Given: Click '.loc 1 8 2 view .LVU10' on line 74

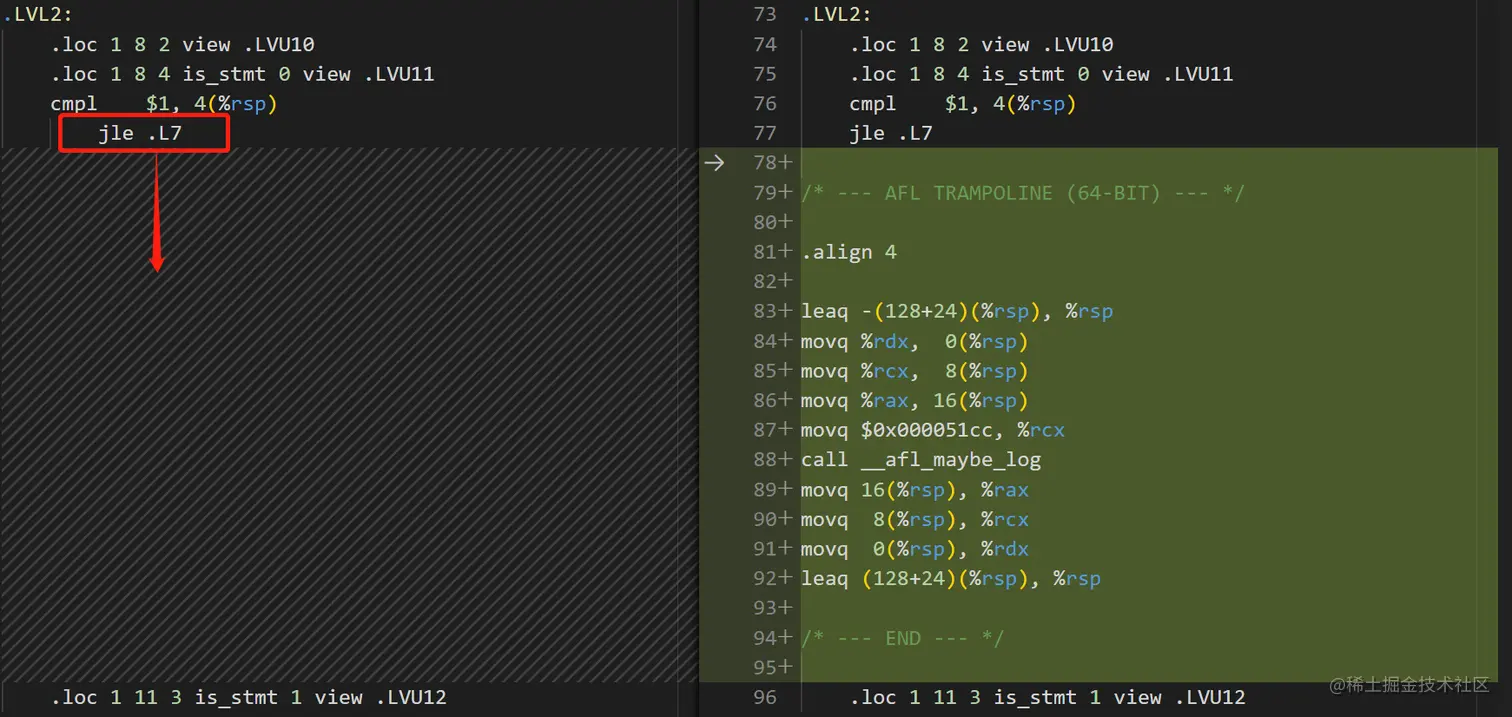Looking at the screenshot, I should pyautogui.click(x=981, y=44).
